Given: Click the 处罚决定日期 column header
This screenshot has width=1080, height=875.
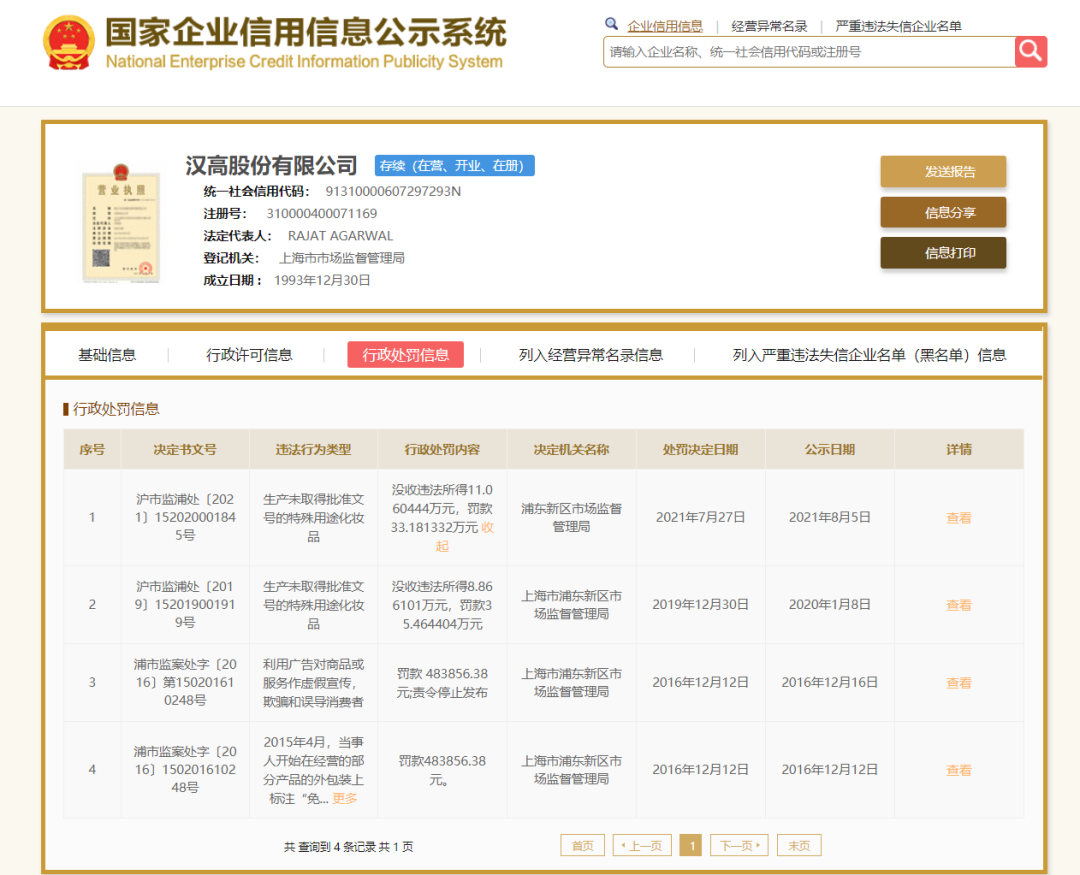Looking at the screenshot, I should pos(700,450).
